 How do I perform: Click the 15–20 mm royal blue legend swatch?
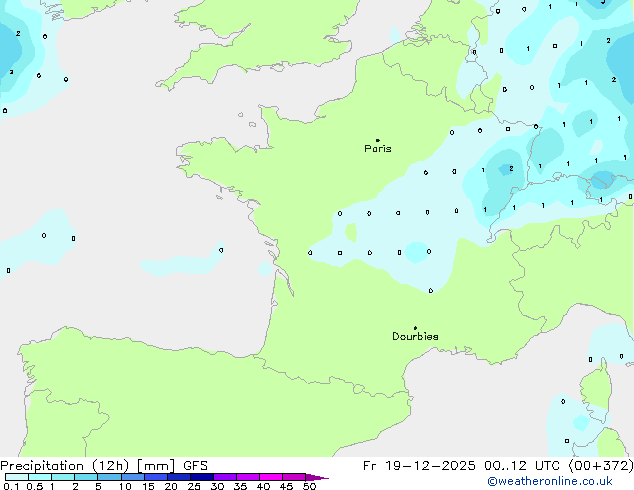[x=156, y=477]
